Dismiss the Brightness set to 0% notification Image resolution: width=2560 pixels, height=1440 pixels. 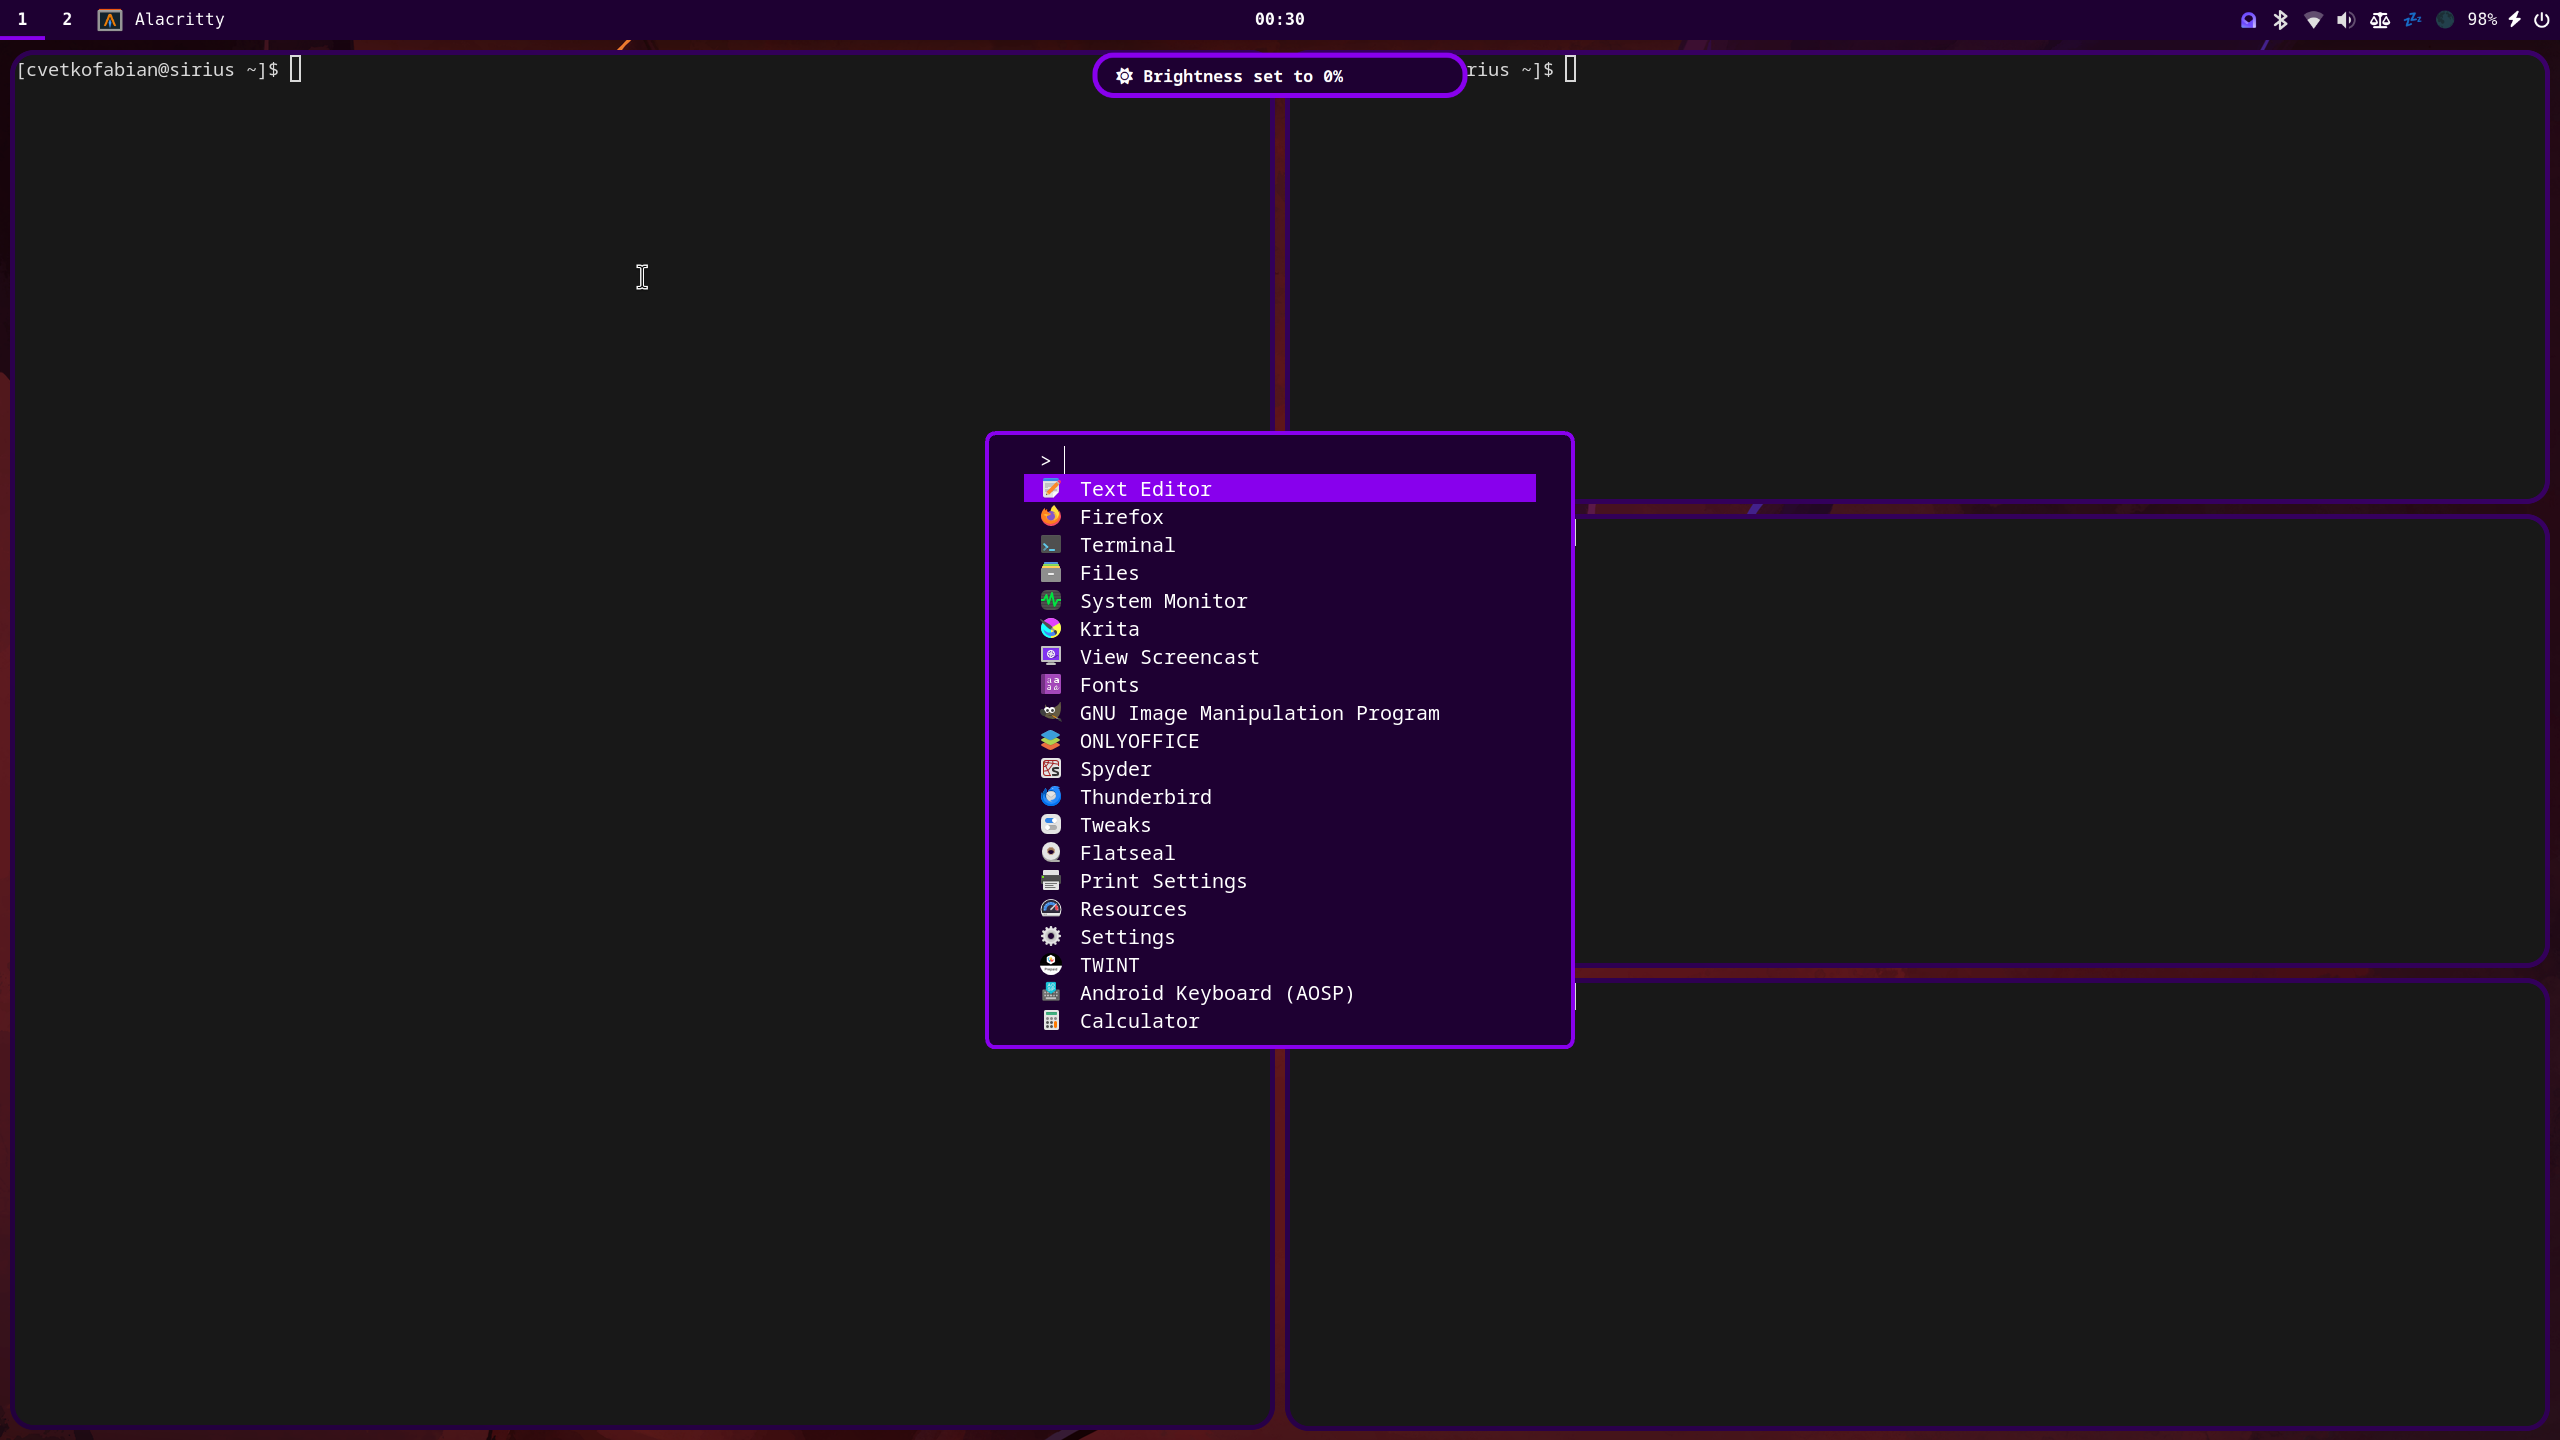pyautogui.click(x=1279, y=76)
